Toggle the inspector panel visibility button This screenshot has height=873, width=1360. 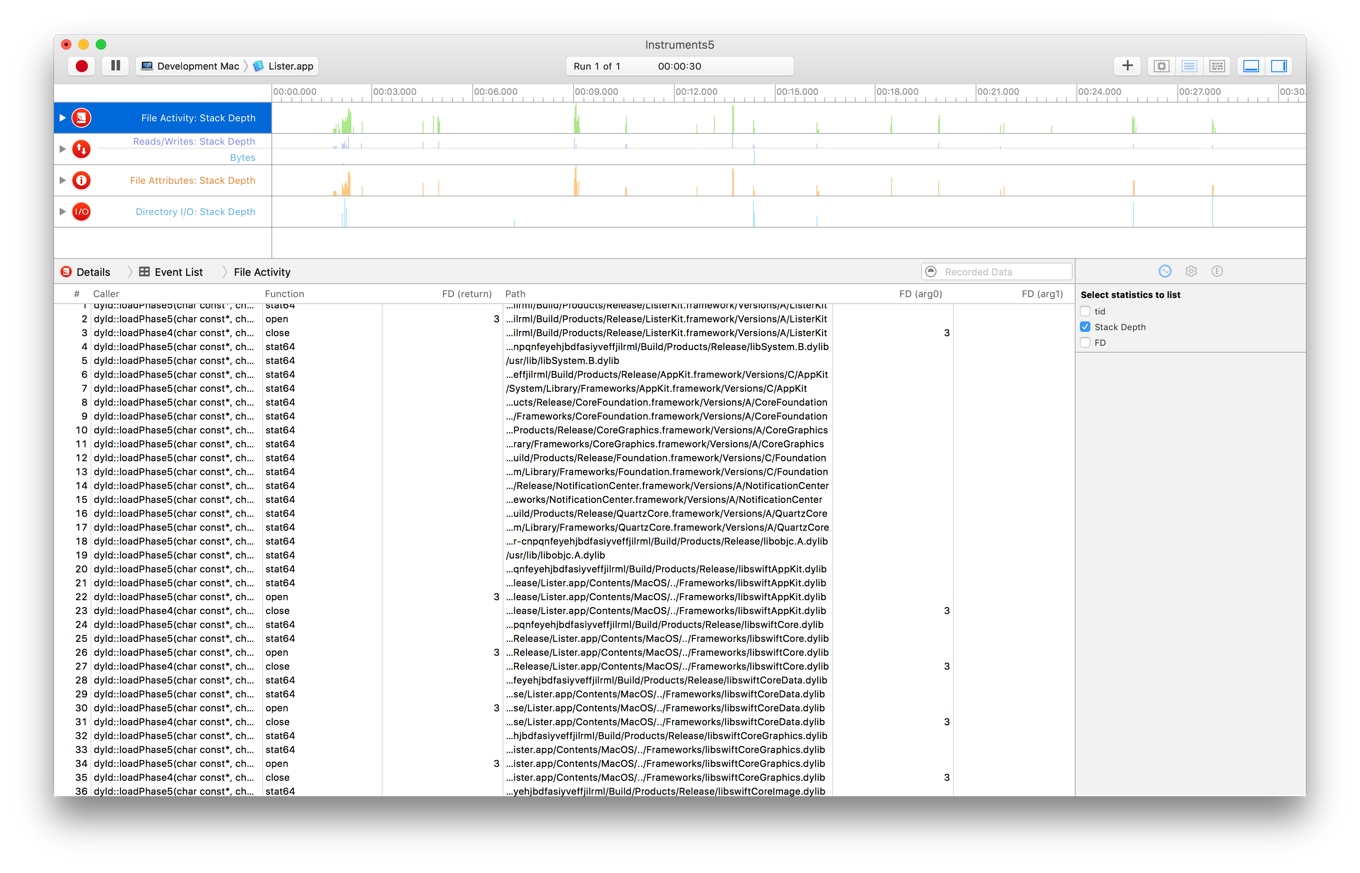(1278, 65)
